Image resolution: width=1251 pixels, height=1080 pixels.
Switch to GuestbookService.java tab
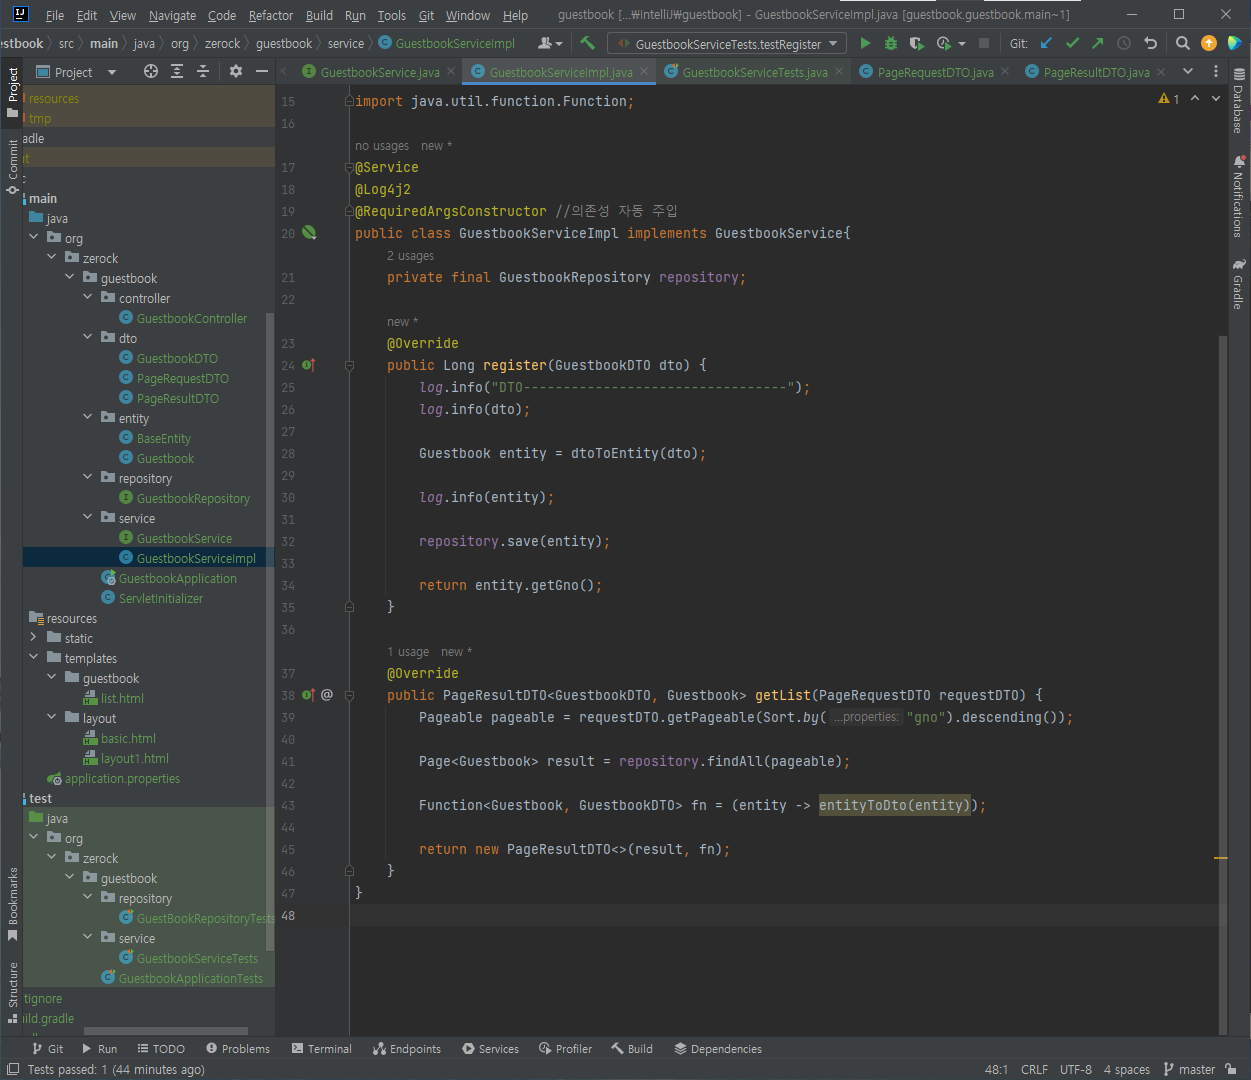(379, 72)
